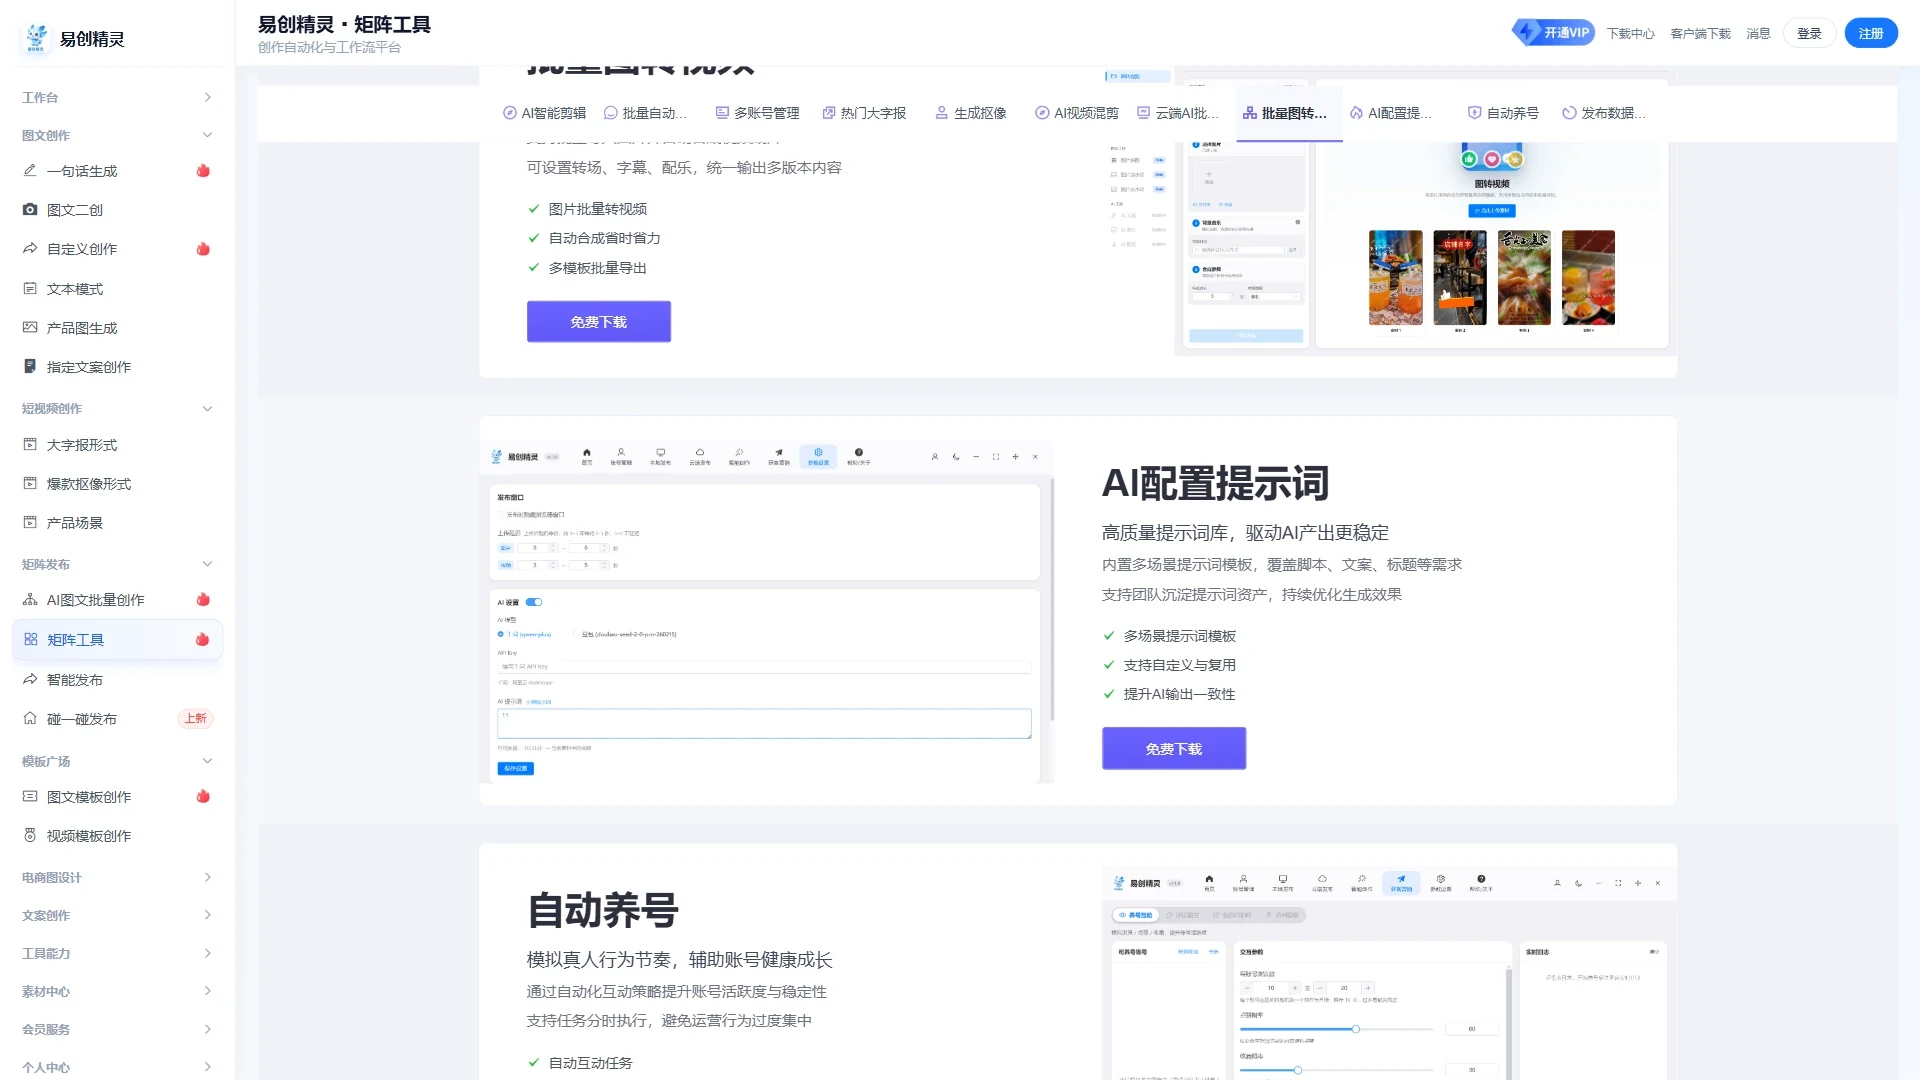1920x1080 pixels.
Task: Click the hot flame badge beside 一句话生成
Action: point(203,171)
